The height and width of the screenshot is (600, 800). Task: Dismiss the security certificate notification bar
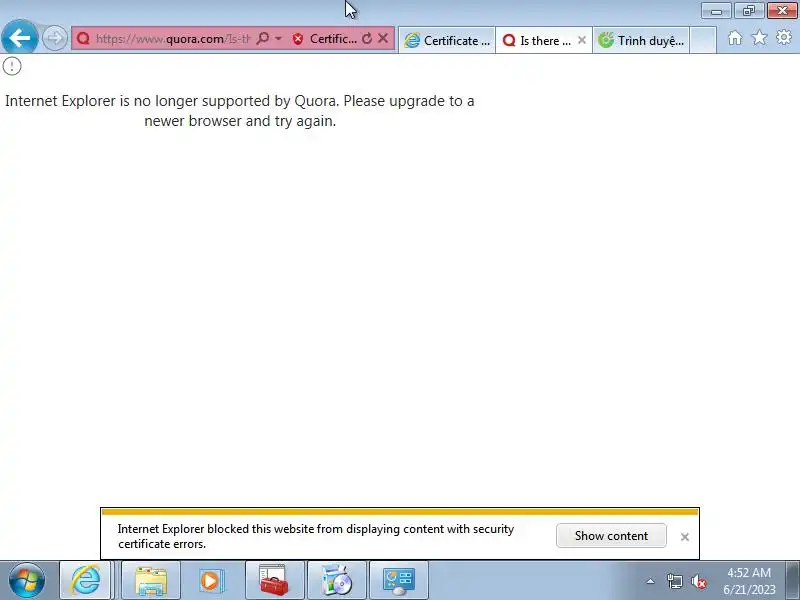click(685, 537)
